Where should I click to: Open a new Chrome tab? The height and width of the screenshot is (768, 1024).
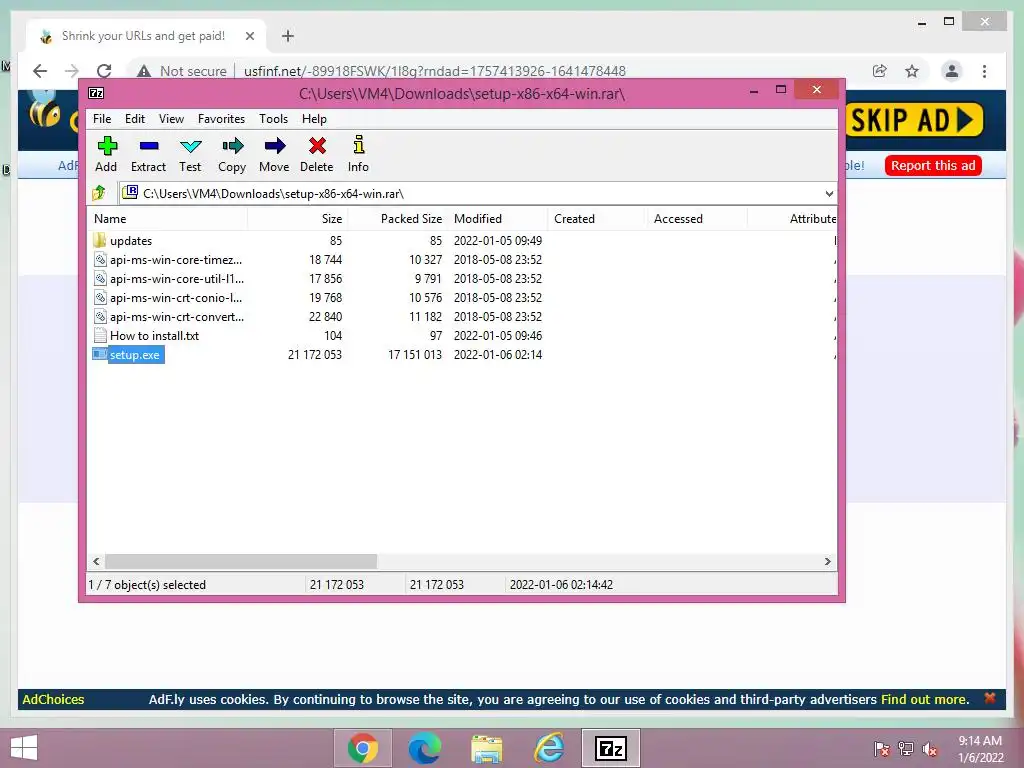(x=288, y=37)
